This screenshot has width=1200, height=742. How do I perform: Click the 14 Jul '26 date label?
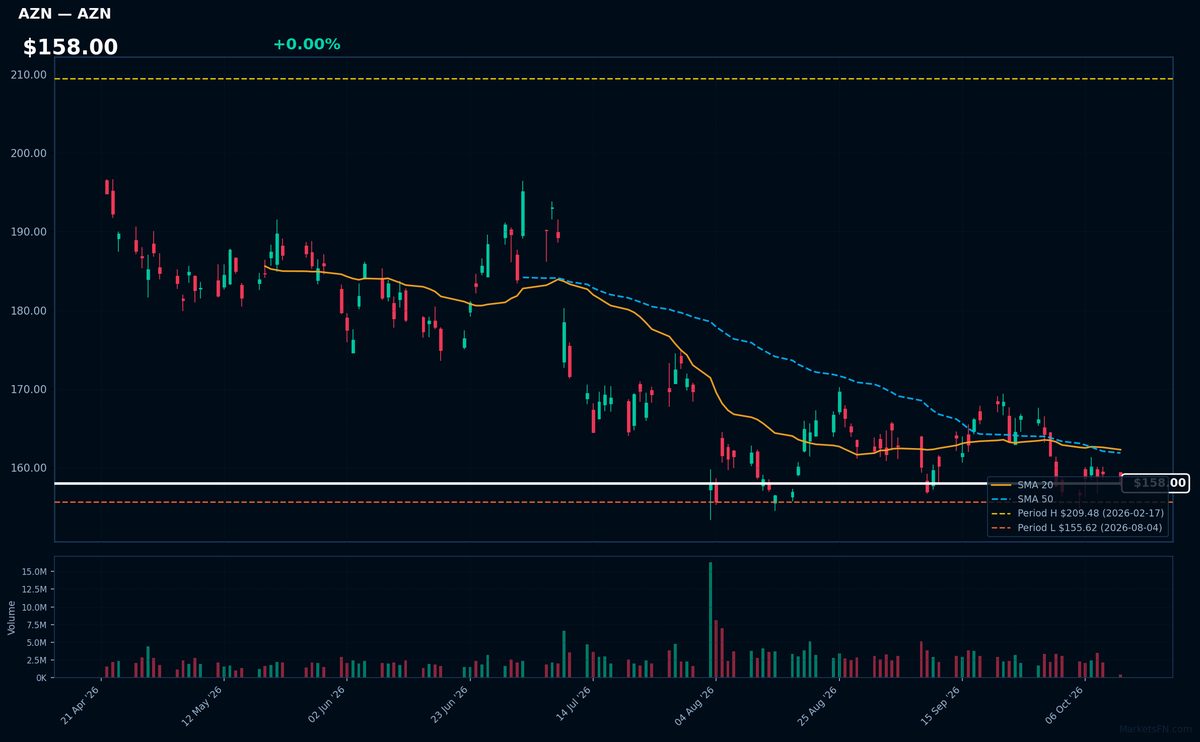click(573, 705)
